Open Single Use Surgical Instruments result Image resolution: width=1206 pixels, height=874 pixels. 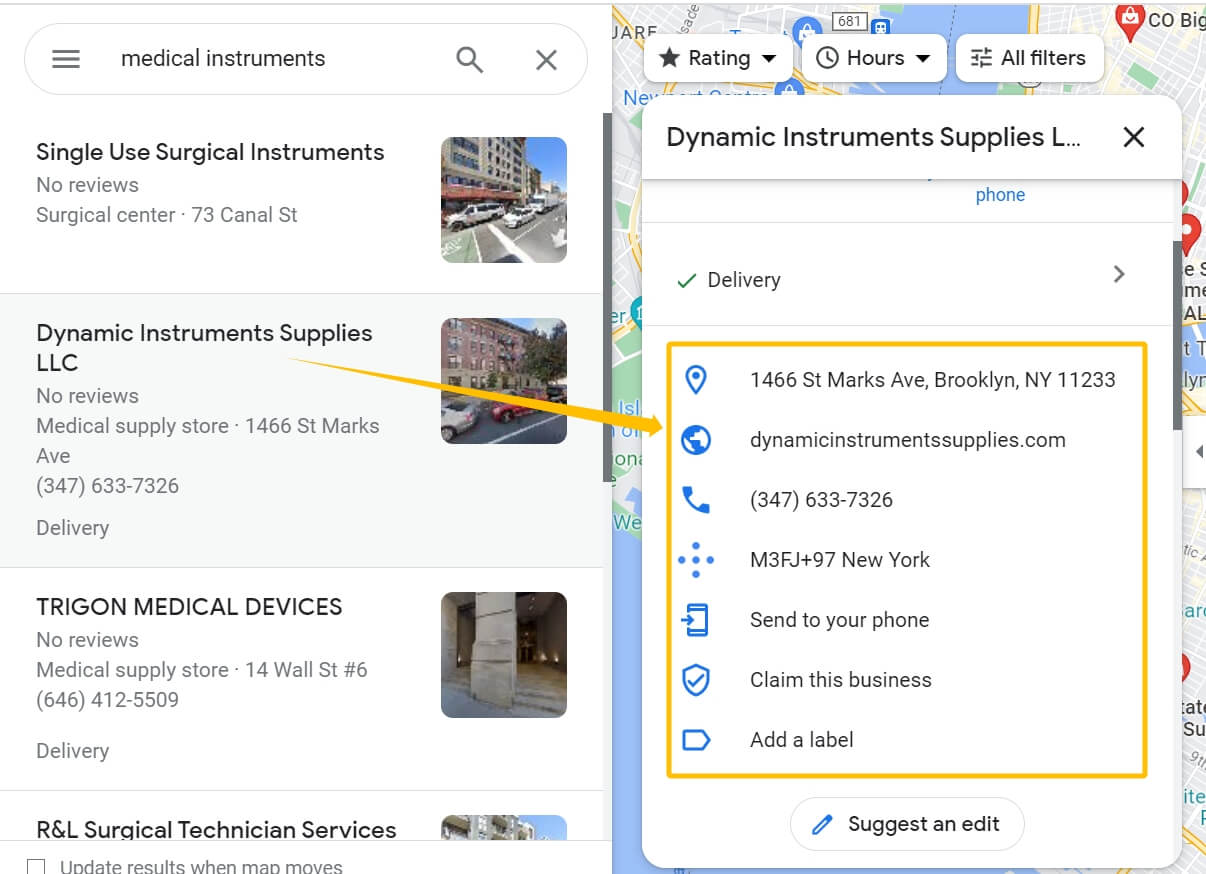point(210,153)
